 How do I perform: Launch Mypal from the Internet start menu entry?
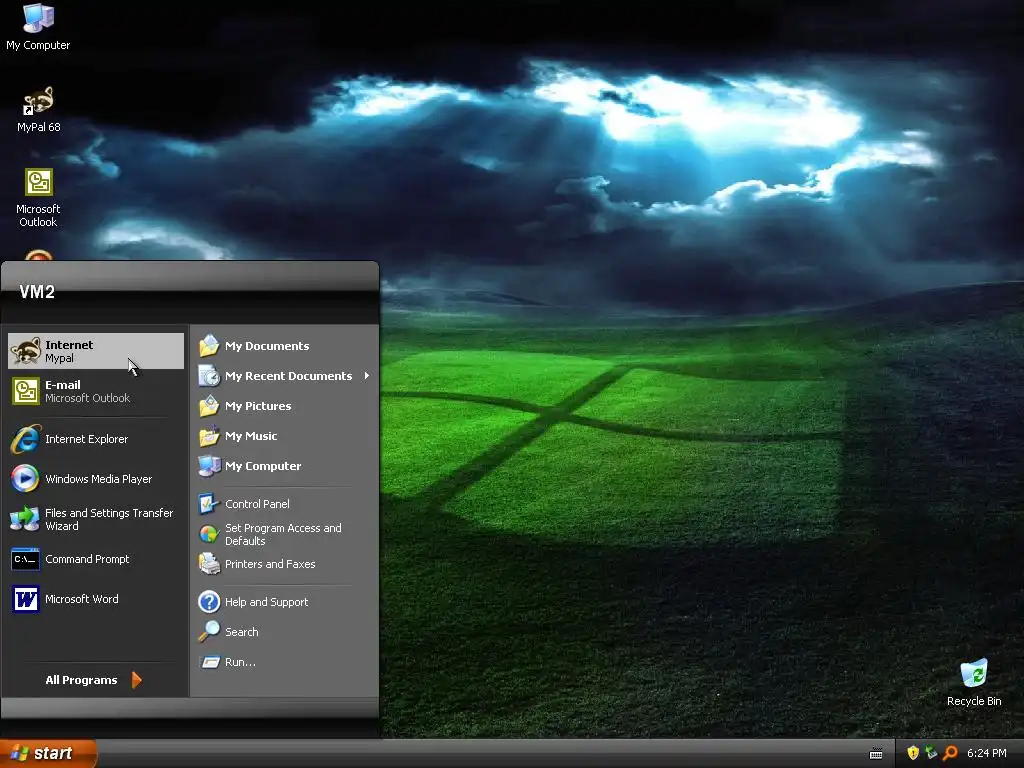tap(96, 351)
